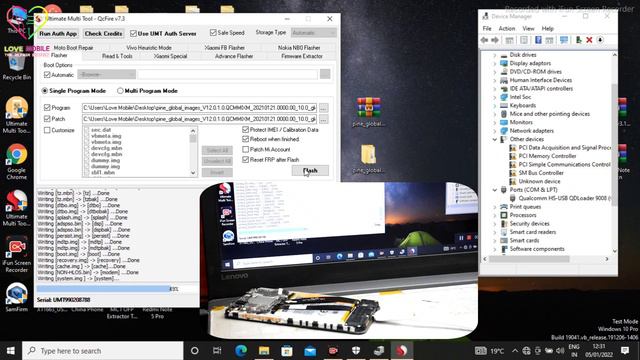Viewport: 640px width, 360px height.
Task: Click Ultimate Multi Tool taskbar icon
Action: point(402,351)
